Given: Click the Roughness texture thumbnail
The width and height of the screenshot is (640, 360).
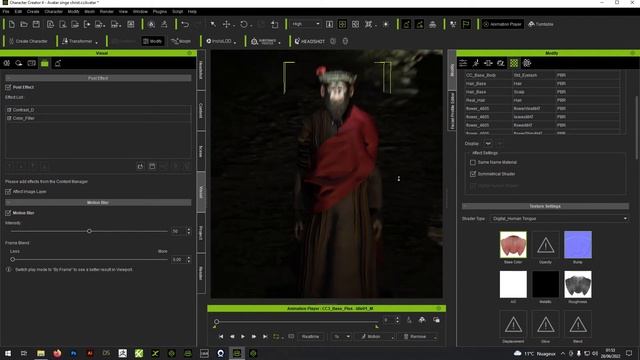Looking at the screenshot, I should point(578,284).
